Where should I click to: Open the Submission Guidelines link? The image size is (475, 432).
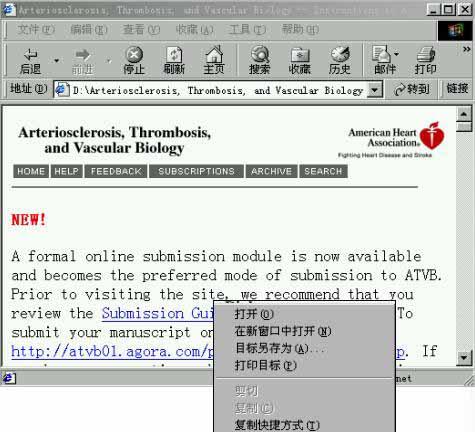pyautogui.click(x=158, y=313)
